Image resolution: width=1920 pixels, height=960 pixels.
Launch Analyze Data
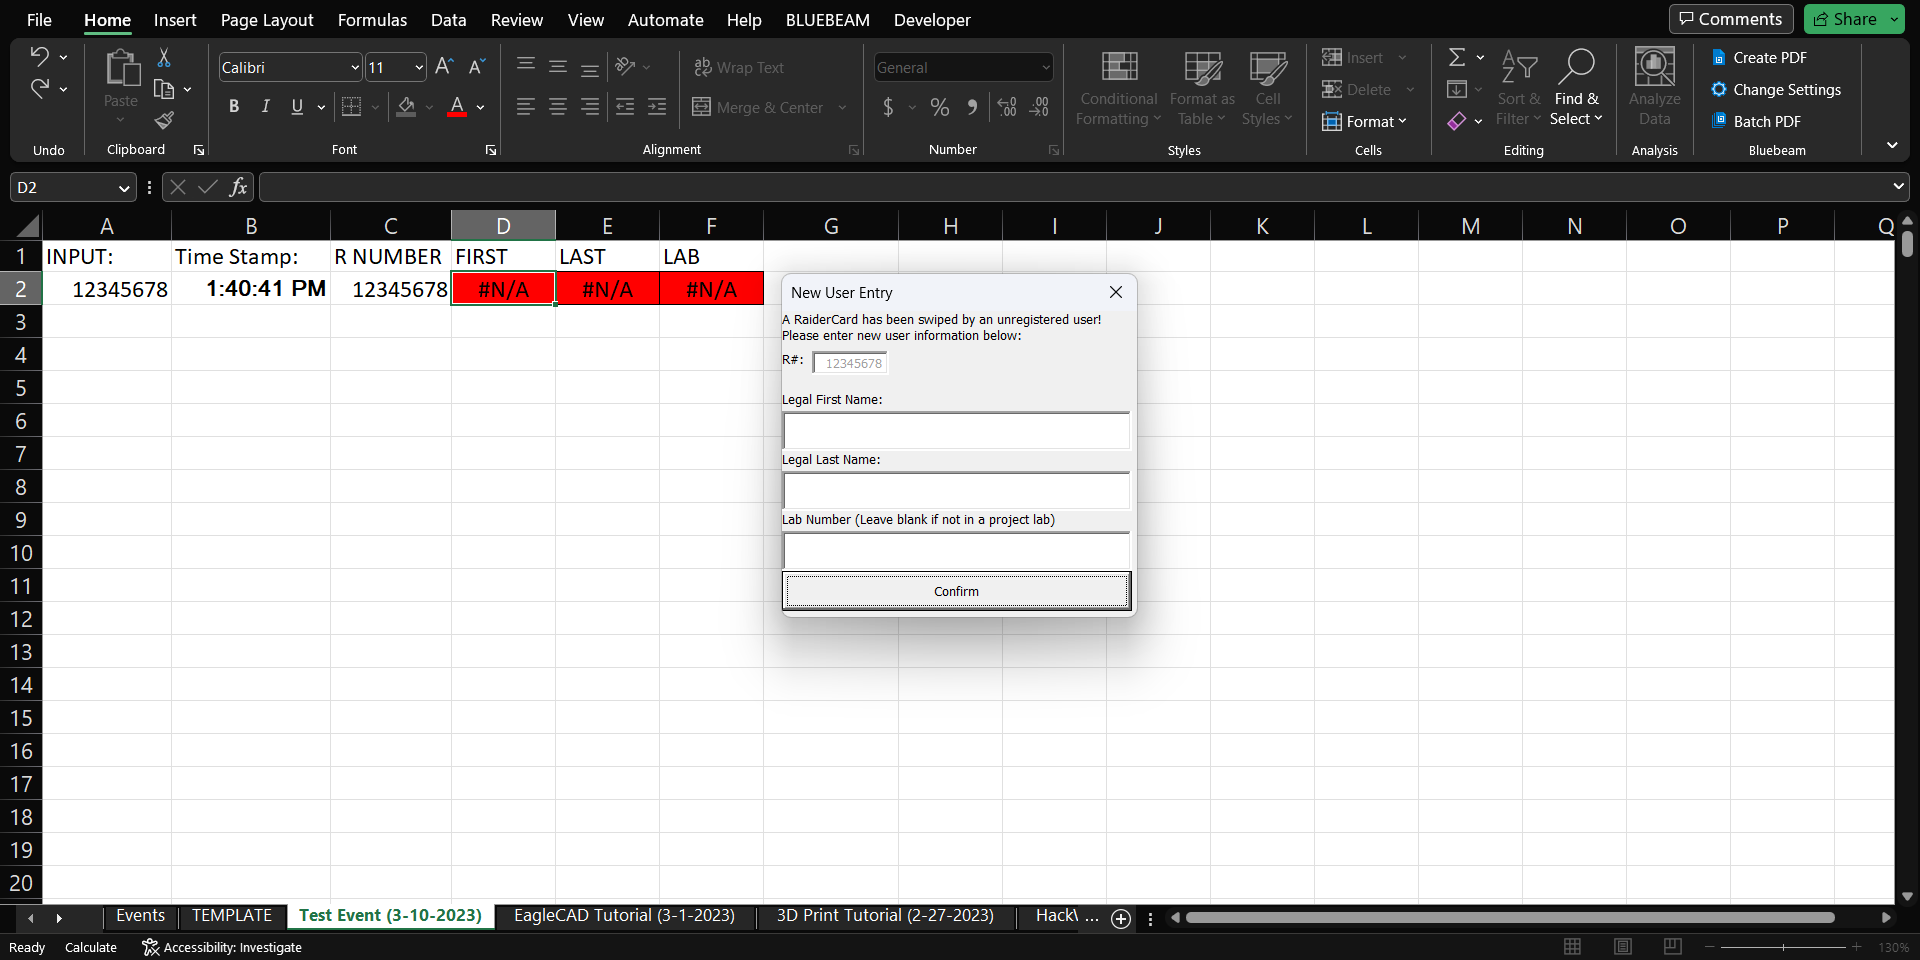[x=1654, y=88]
